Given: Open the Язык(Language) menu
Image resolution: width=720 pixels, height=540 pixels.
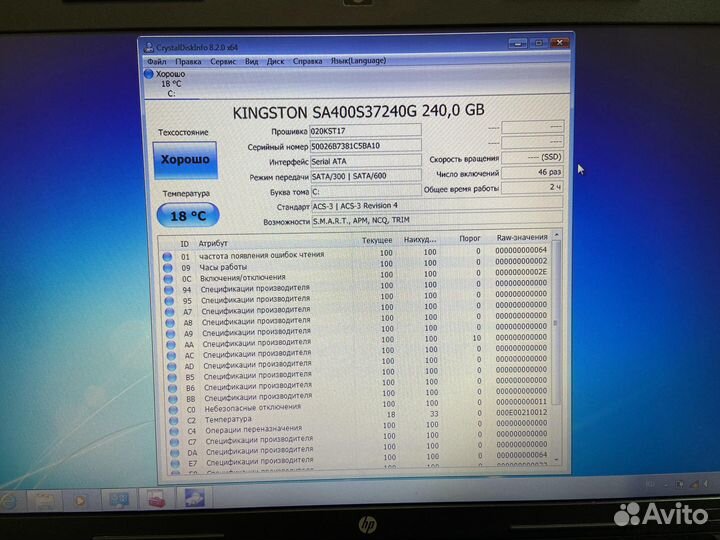Looking at the screenshot, I should click(x=359, y=61).
